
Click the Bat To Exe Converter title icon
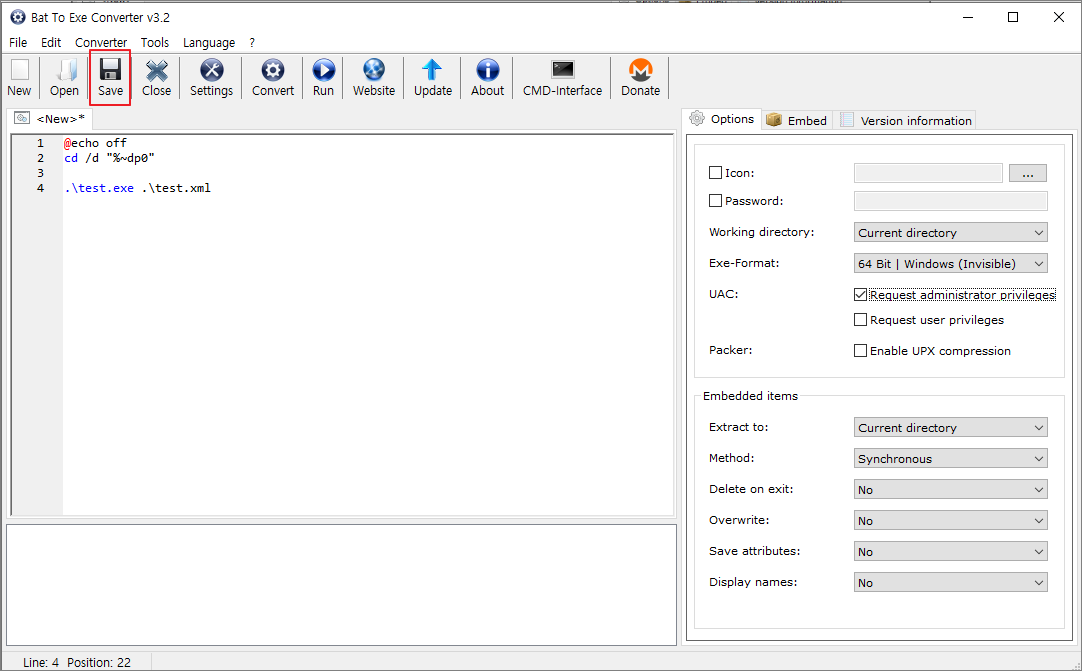(x=18, y=17)
